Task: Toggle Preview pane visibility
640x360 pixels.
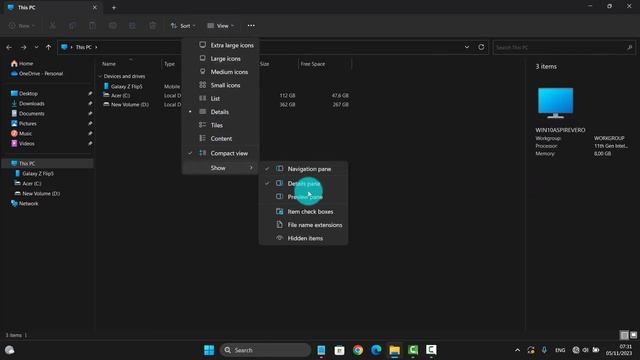Action: [x=304, y=197]
